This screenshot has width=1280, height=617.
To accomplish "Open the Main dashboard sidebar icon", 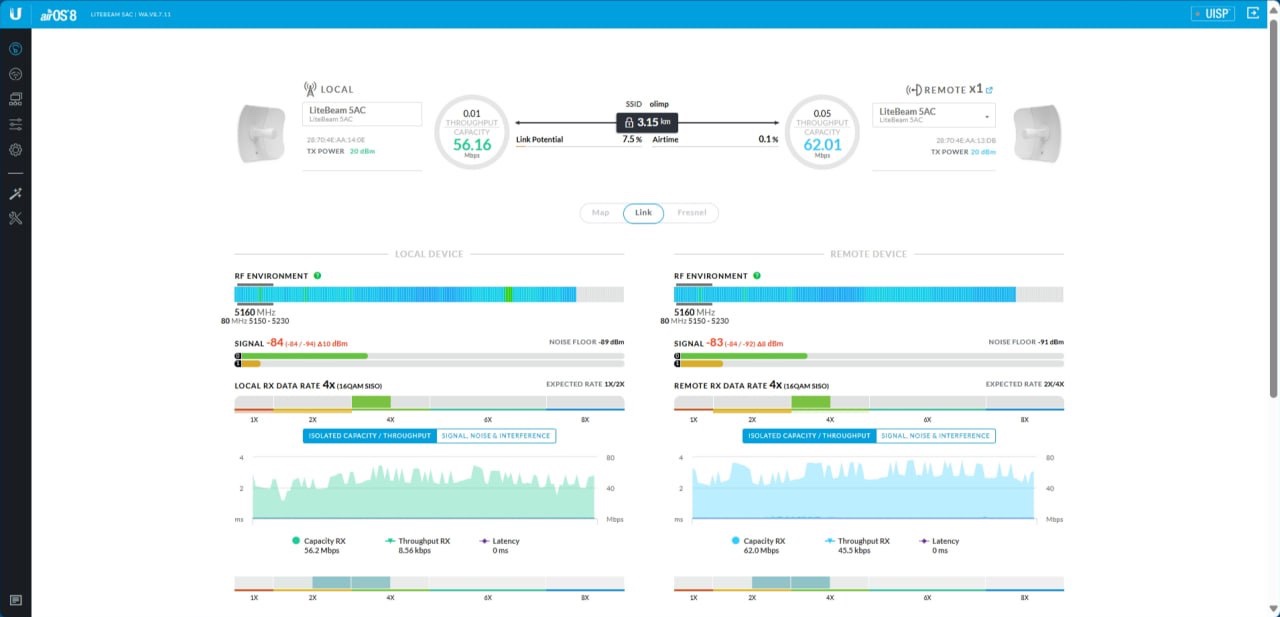I will click(x=15, y=48).
